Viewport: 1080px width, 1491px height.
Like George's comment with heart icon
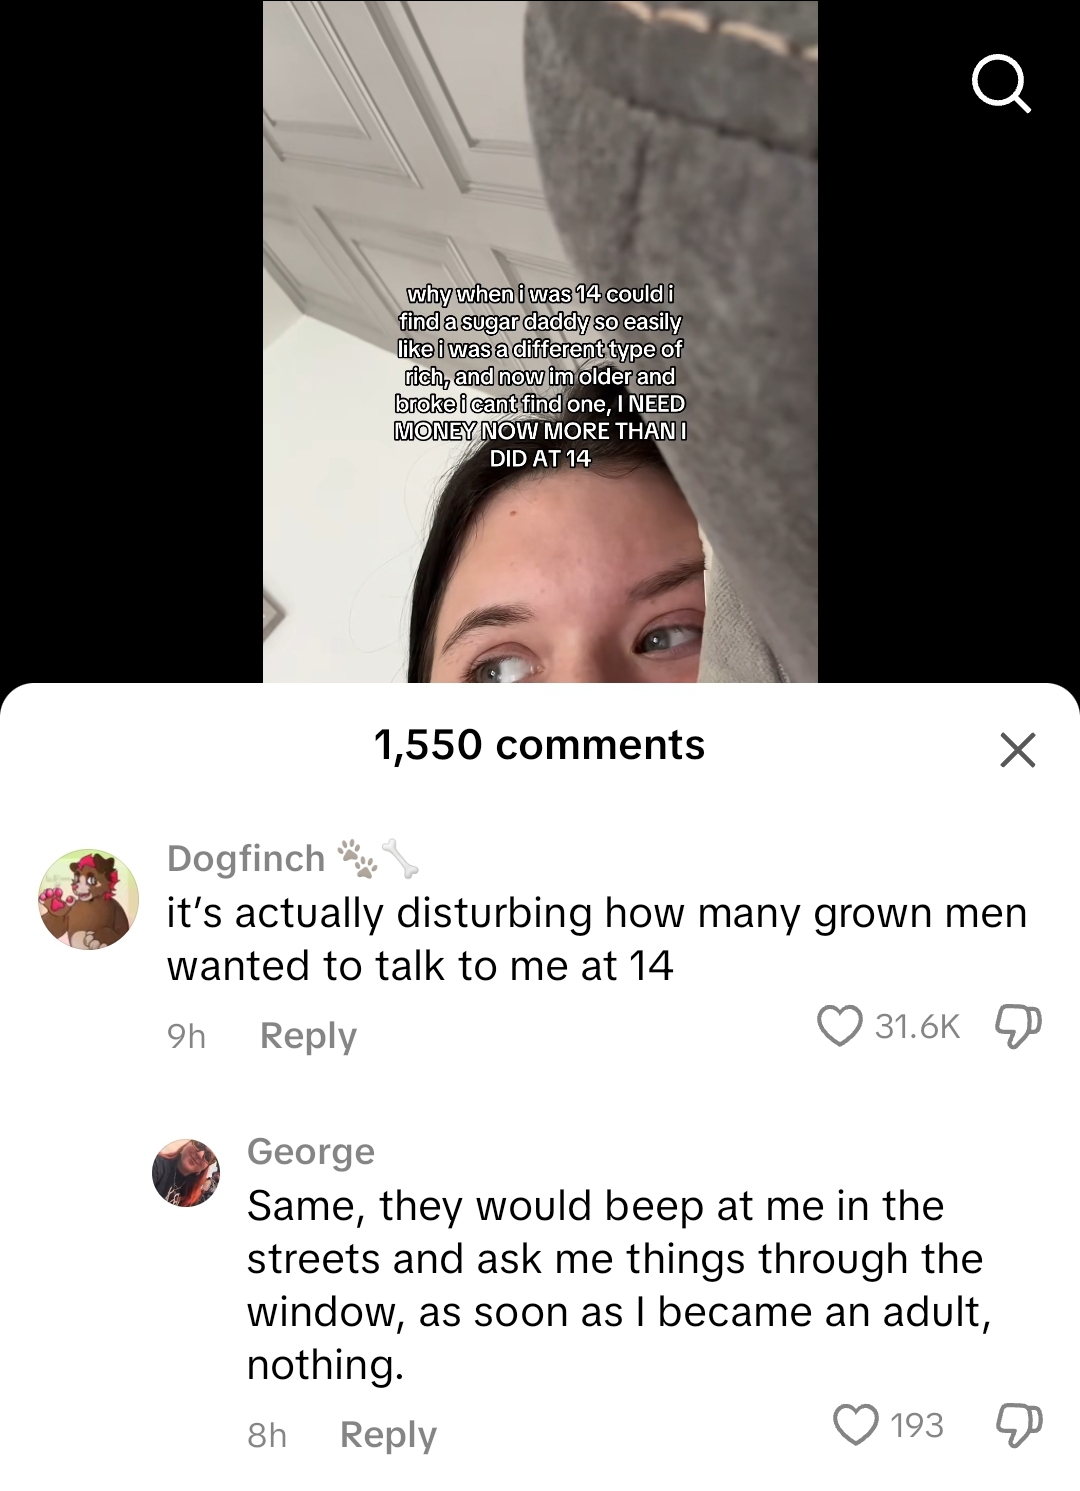coord(856,1425)
